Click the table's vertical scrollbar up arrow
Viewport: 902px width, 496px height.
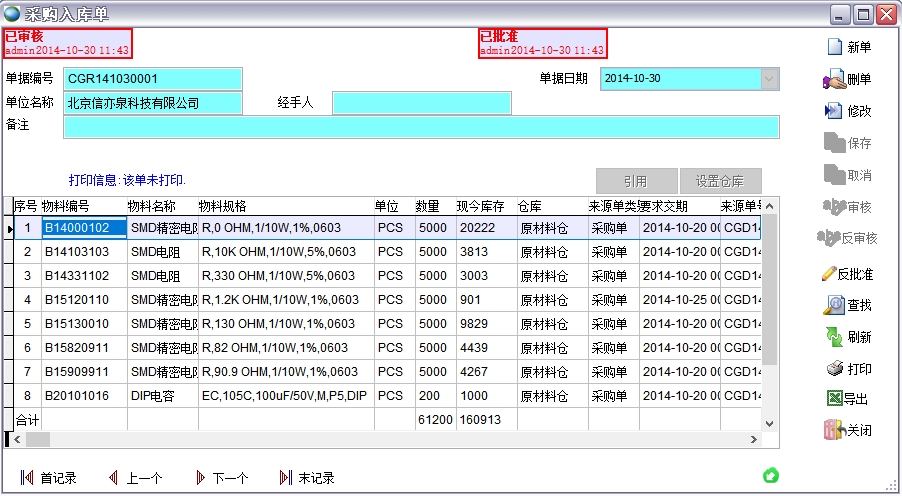[x=770, y=206]
